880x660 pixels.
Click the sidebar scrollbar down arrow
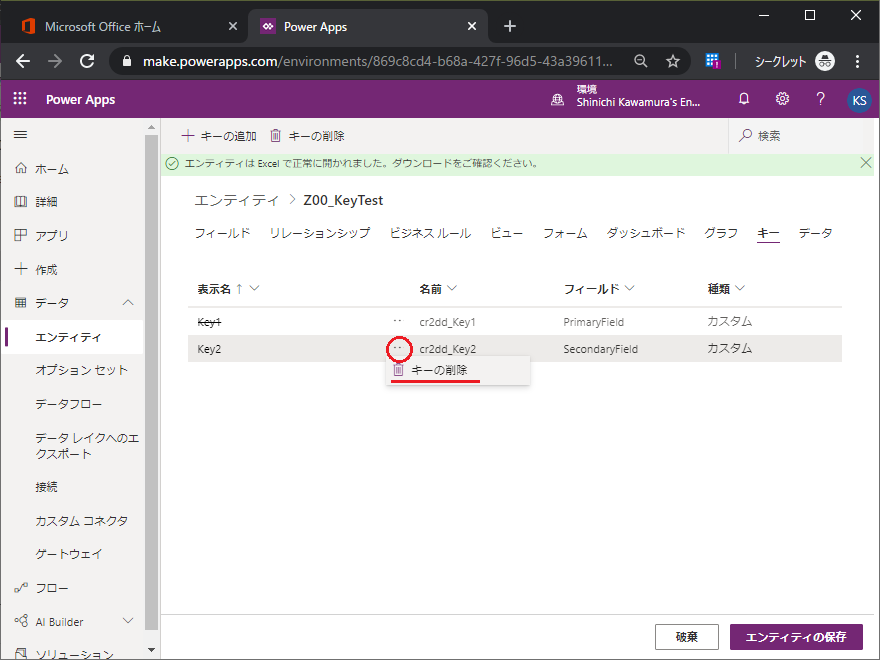(151, 650)
